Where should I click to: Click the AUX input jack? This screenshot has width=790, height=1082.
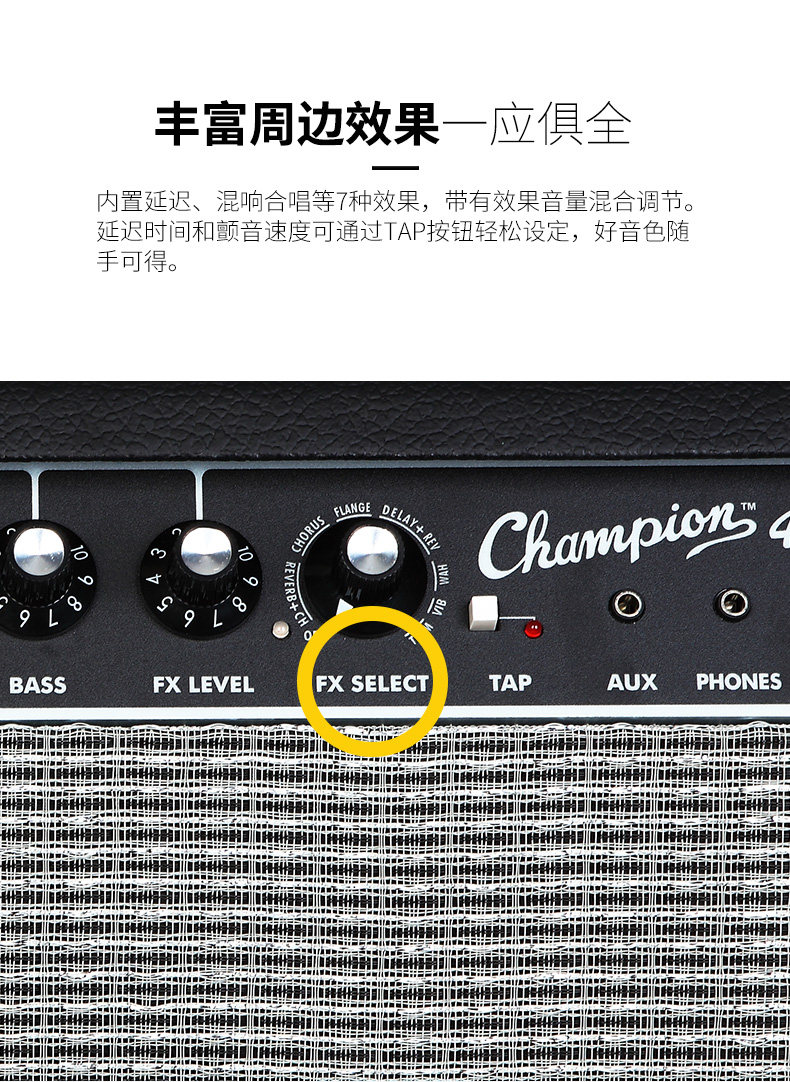coord(626,605)
